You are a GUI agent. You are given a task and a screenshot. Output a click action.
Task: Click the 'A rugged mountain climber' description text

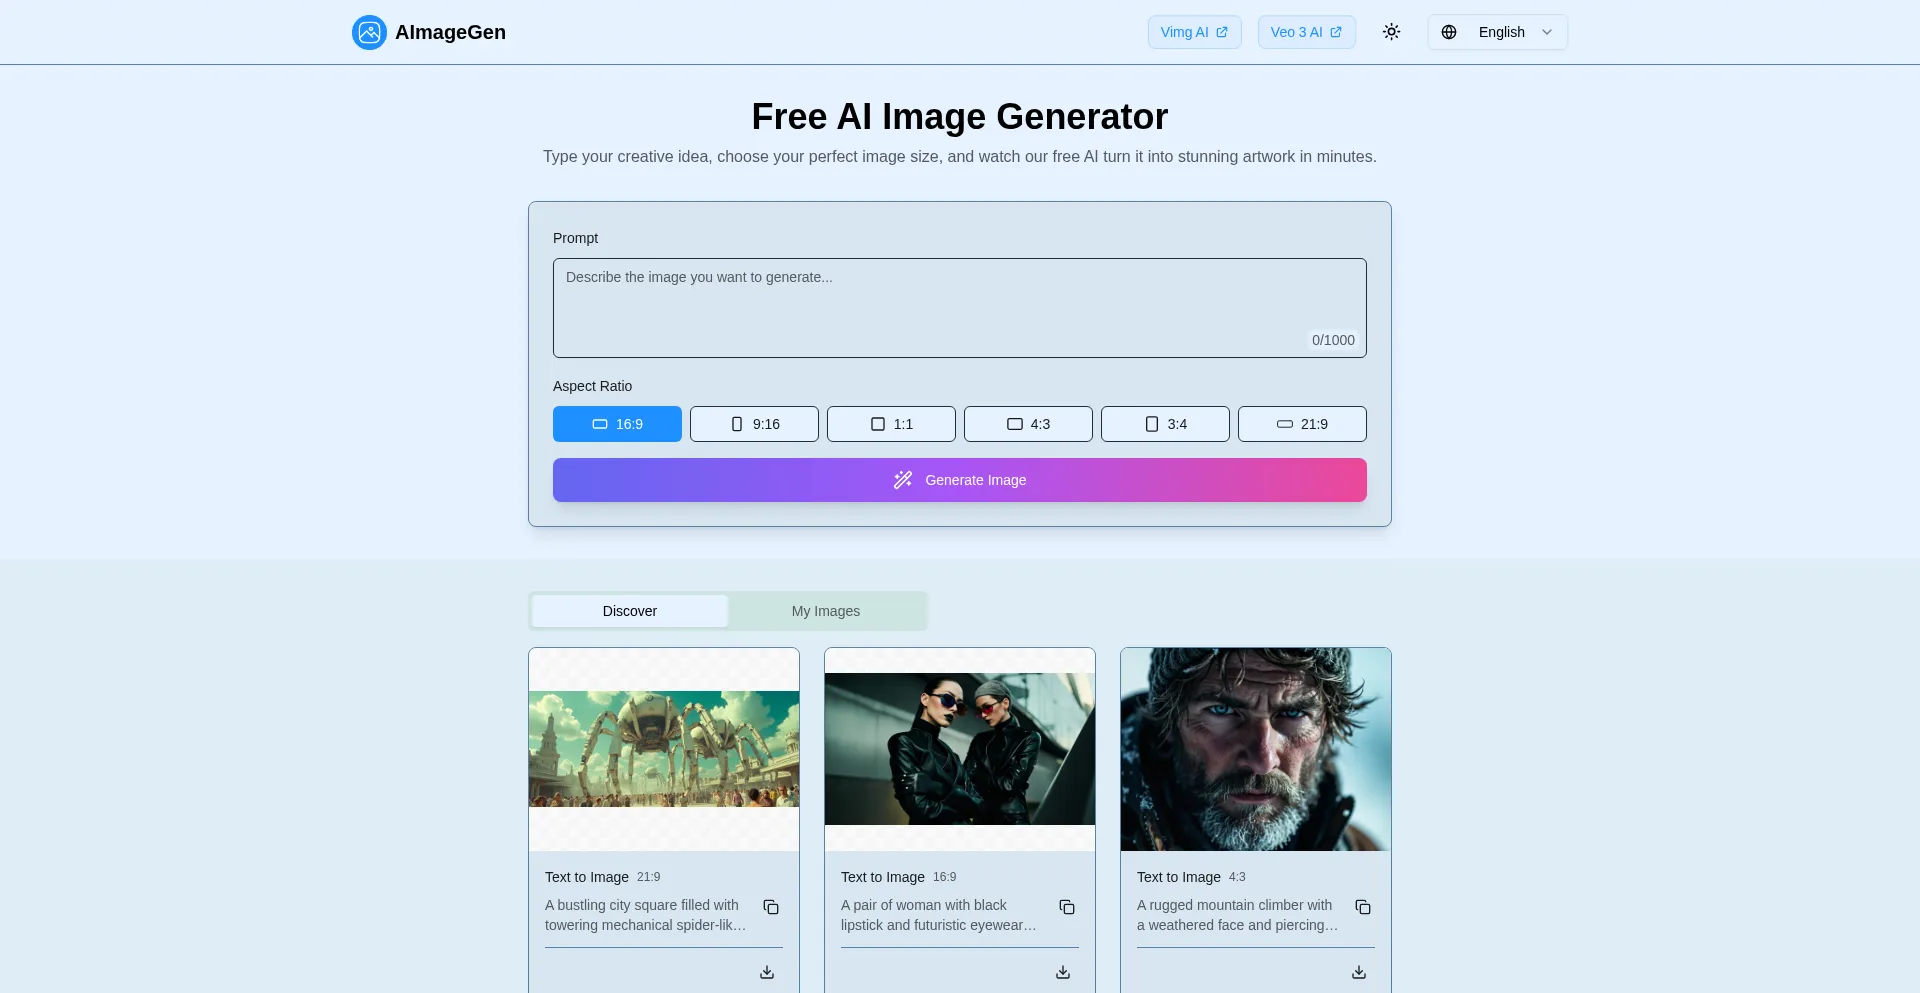[1238, 915]
